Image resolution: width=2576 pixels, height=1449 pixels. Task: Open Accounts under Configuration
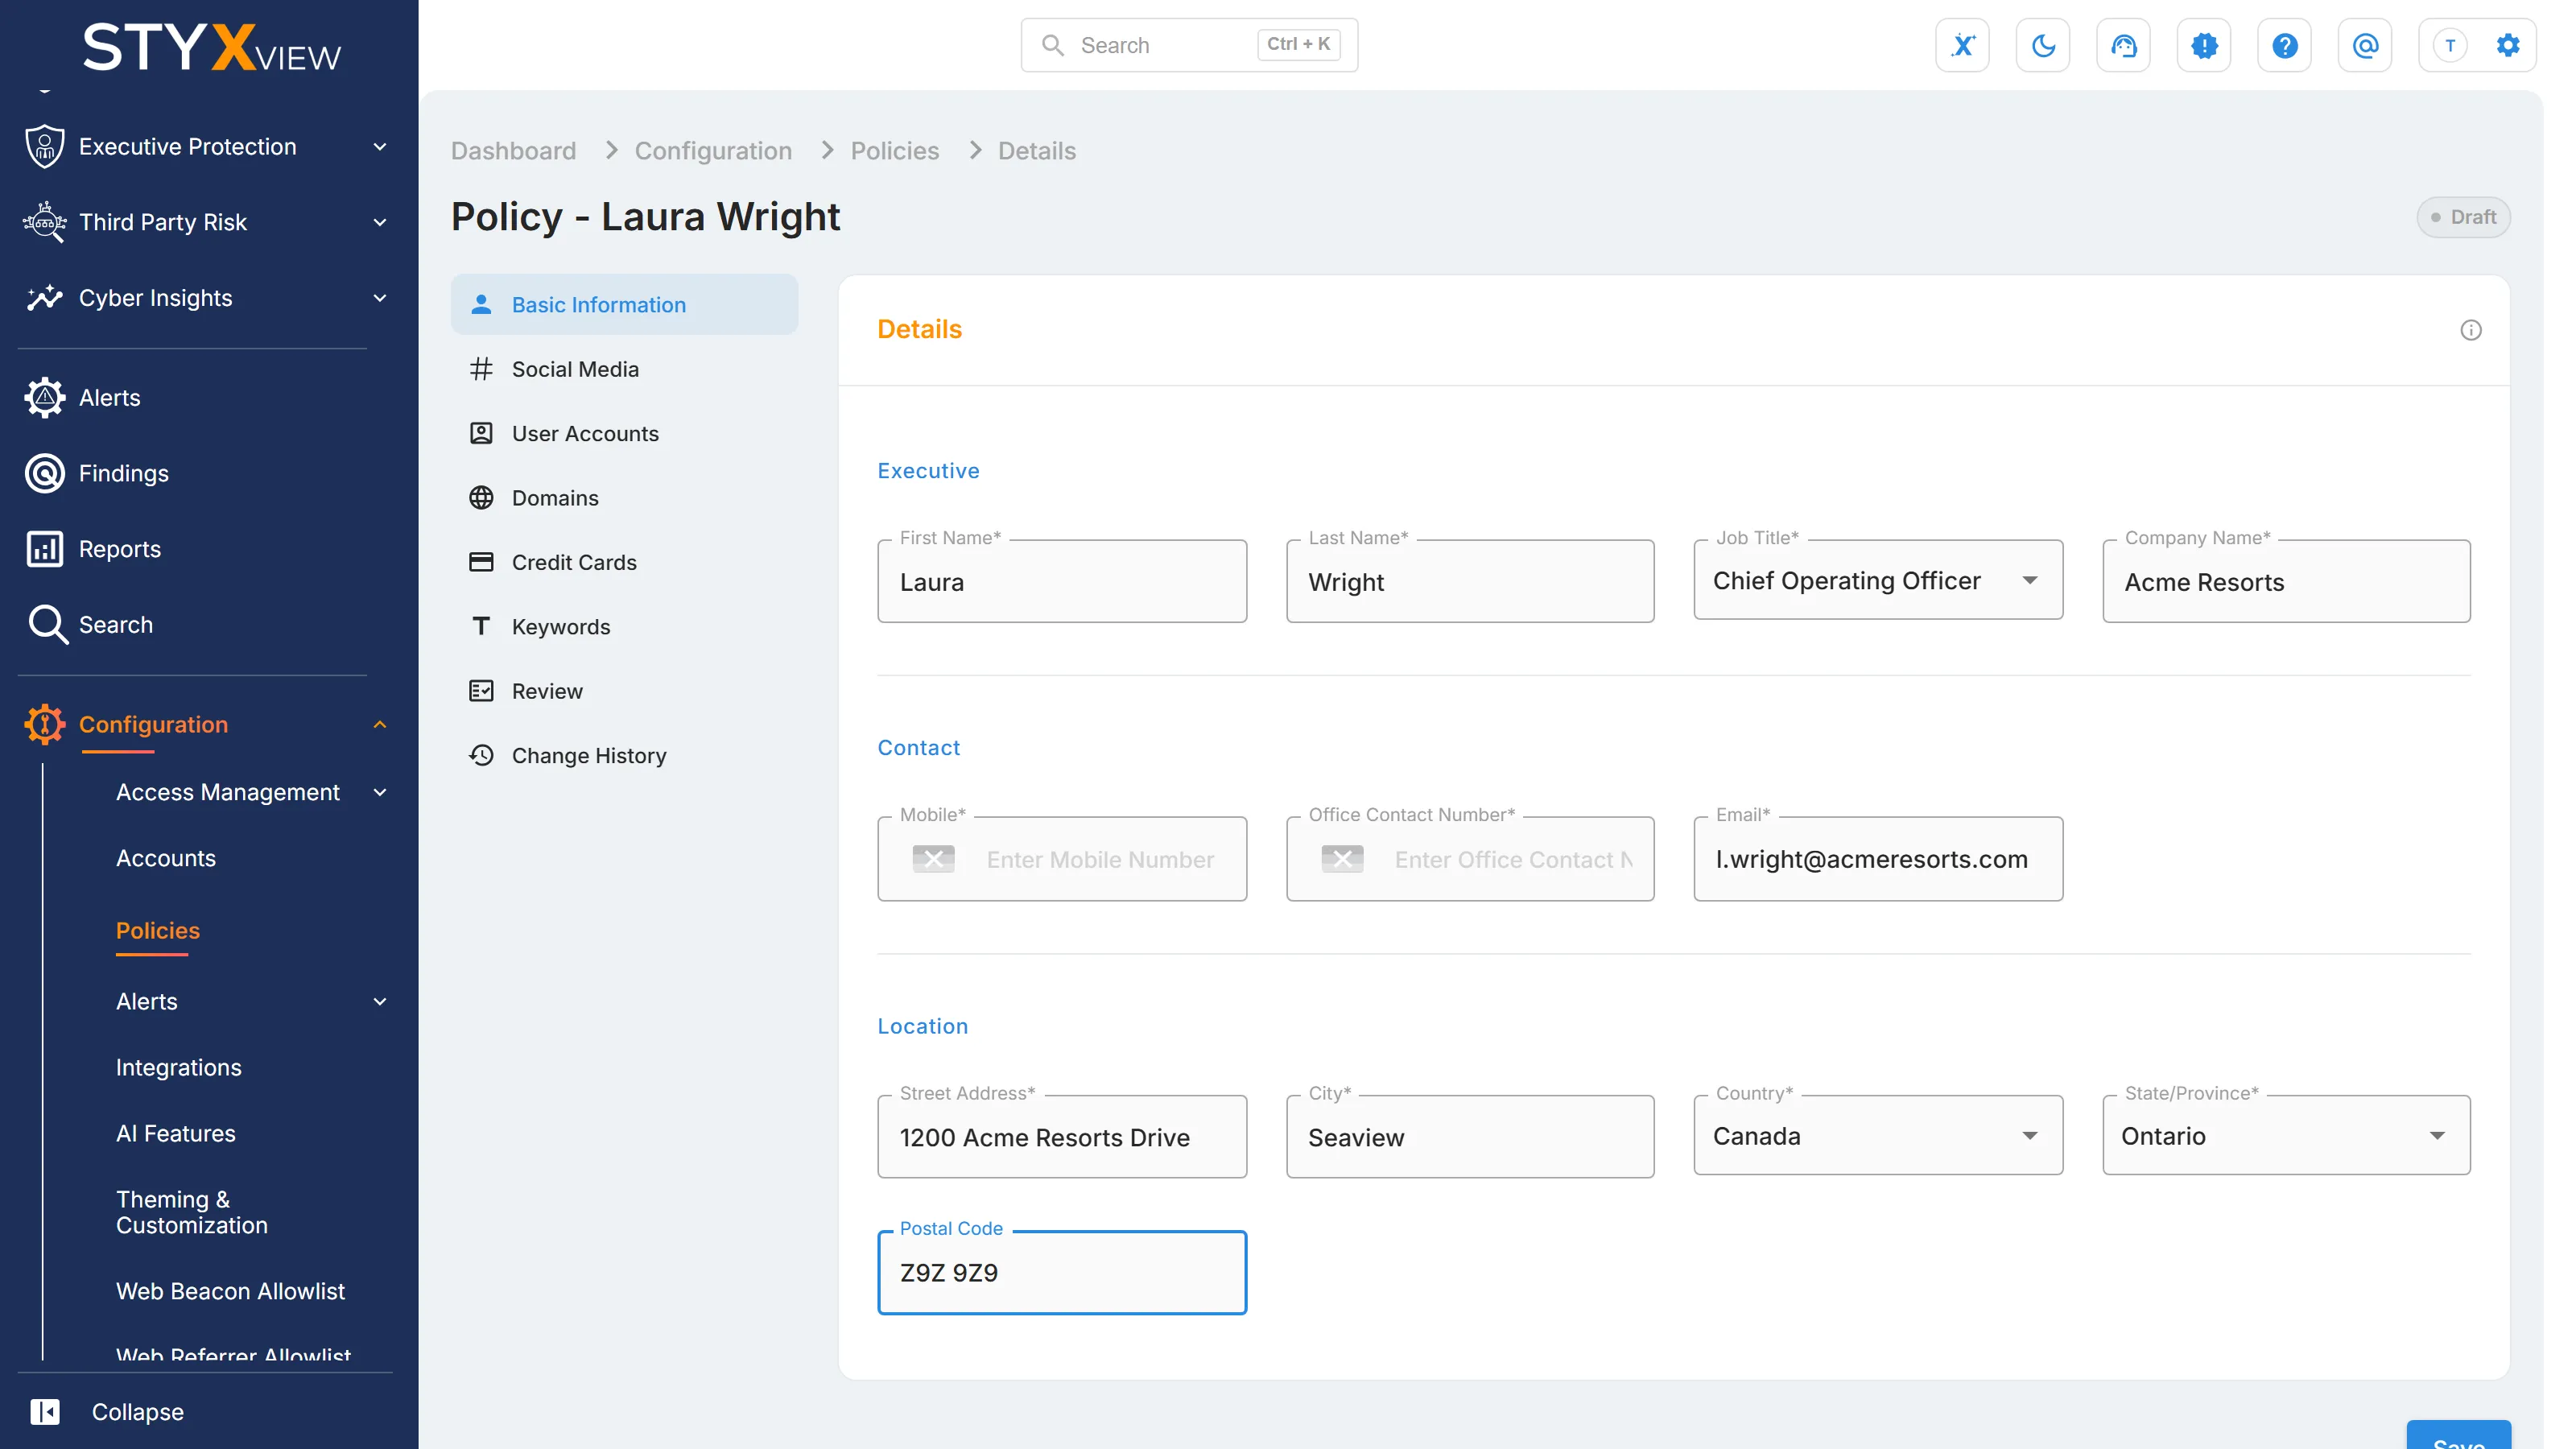166,858
